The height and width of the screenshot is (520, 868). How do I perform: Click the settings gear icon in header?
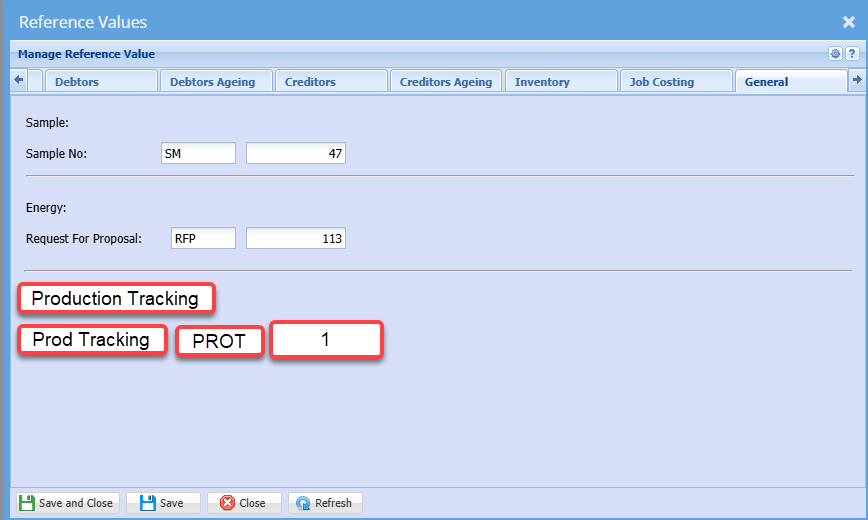click(x=835, y=54)
